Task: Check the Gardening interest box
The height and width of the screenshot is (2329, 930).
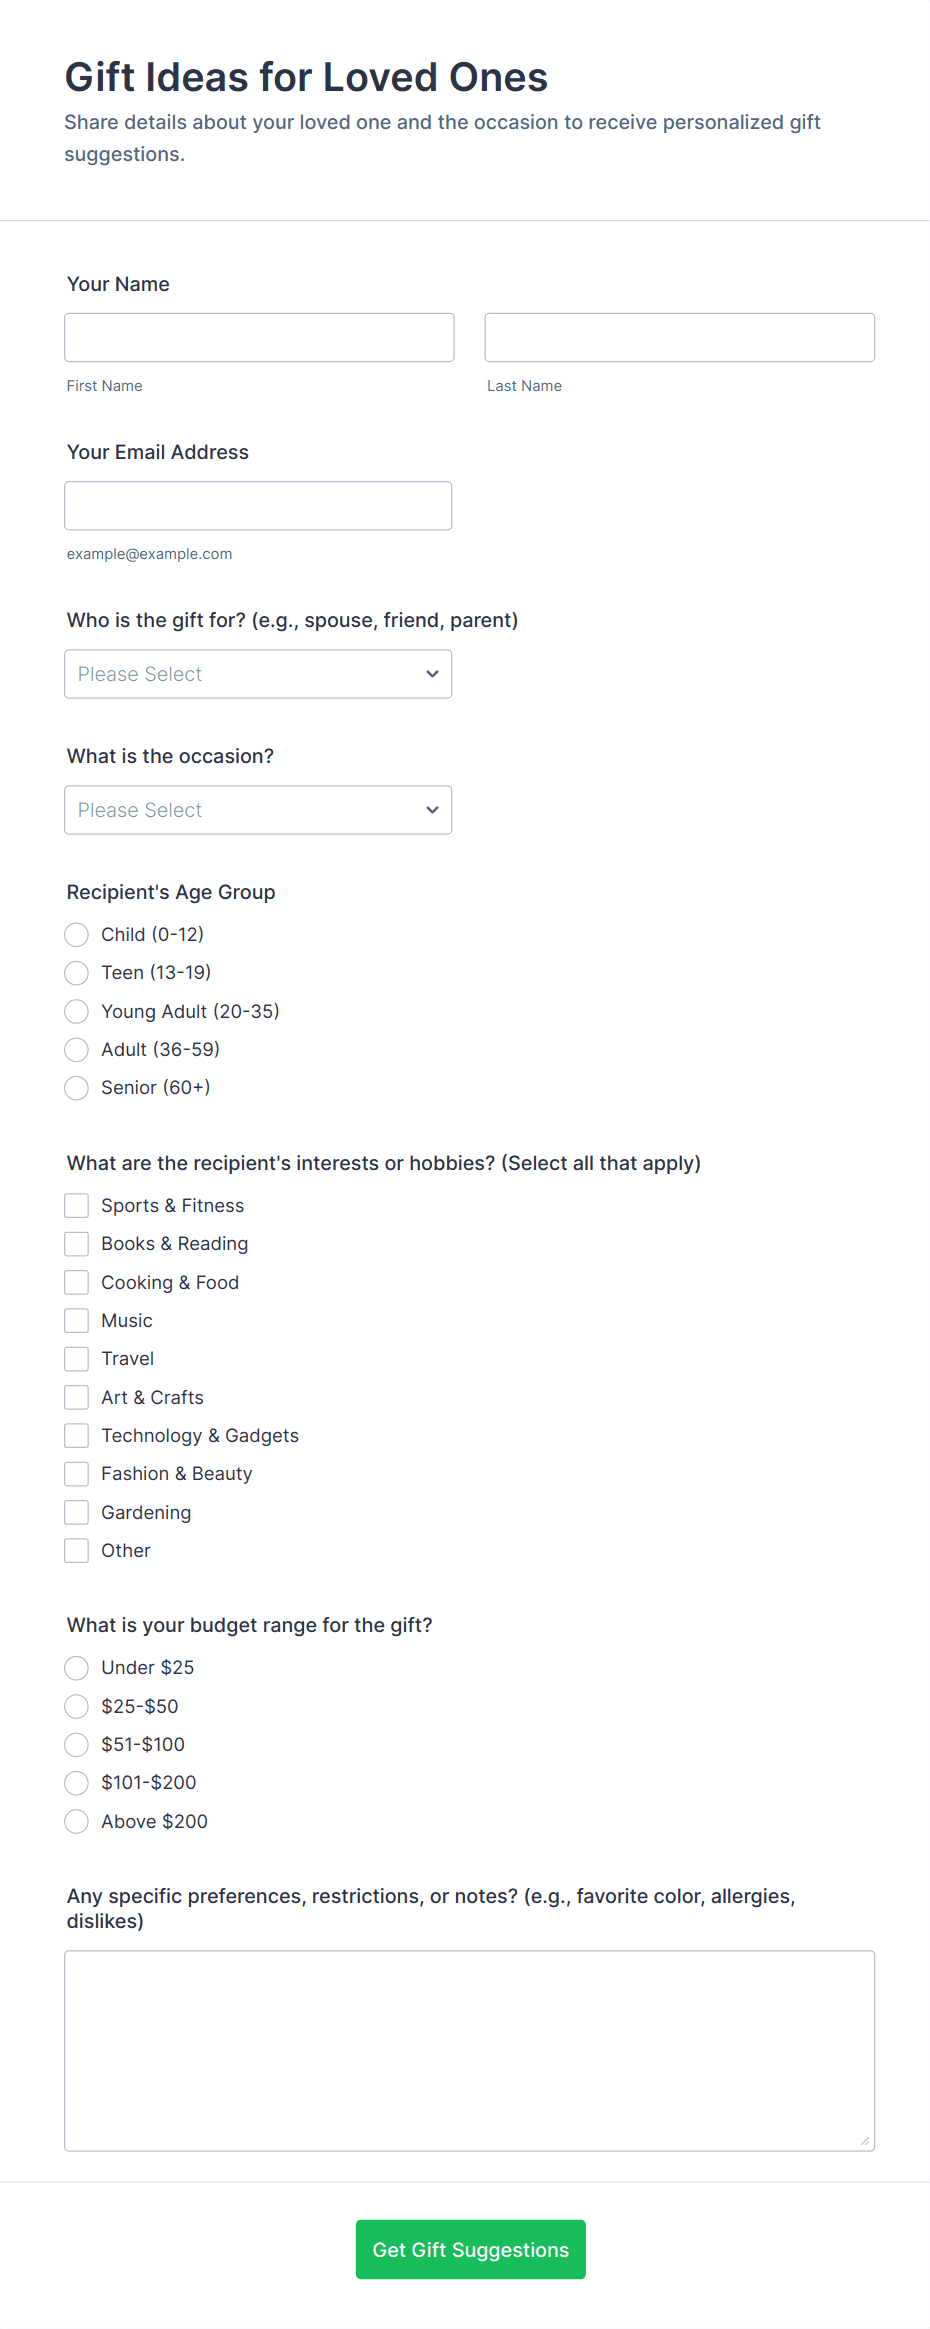Action: [x=76, y=1511]
